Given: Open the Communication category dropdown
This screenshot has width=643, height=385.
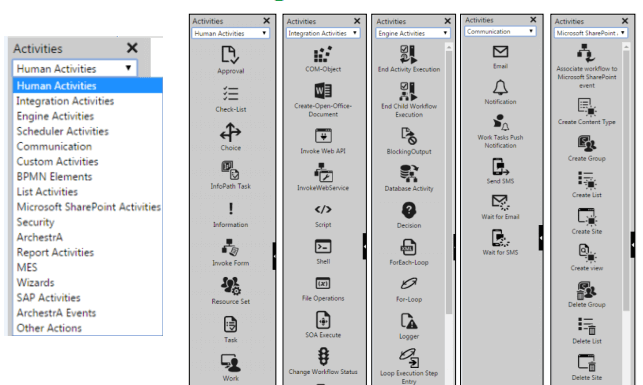Looking at the screenshot, I should click(x=500, y=31).
